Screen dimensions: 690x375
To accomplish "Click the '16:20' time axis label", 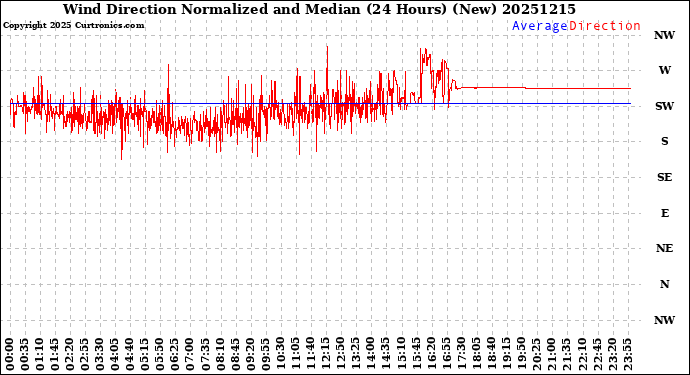I will pyautogui.click(x=431, y=355).
